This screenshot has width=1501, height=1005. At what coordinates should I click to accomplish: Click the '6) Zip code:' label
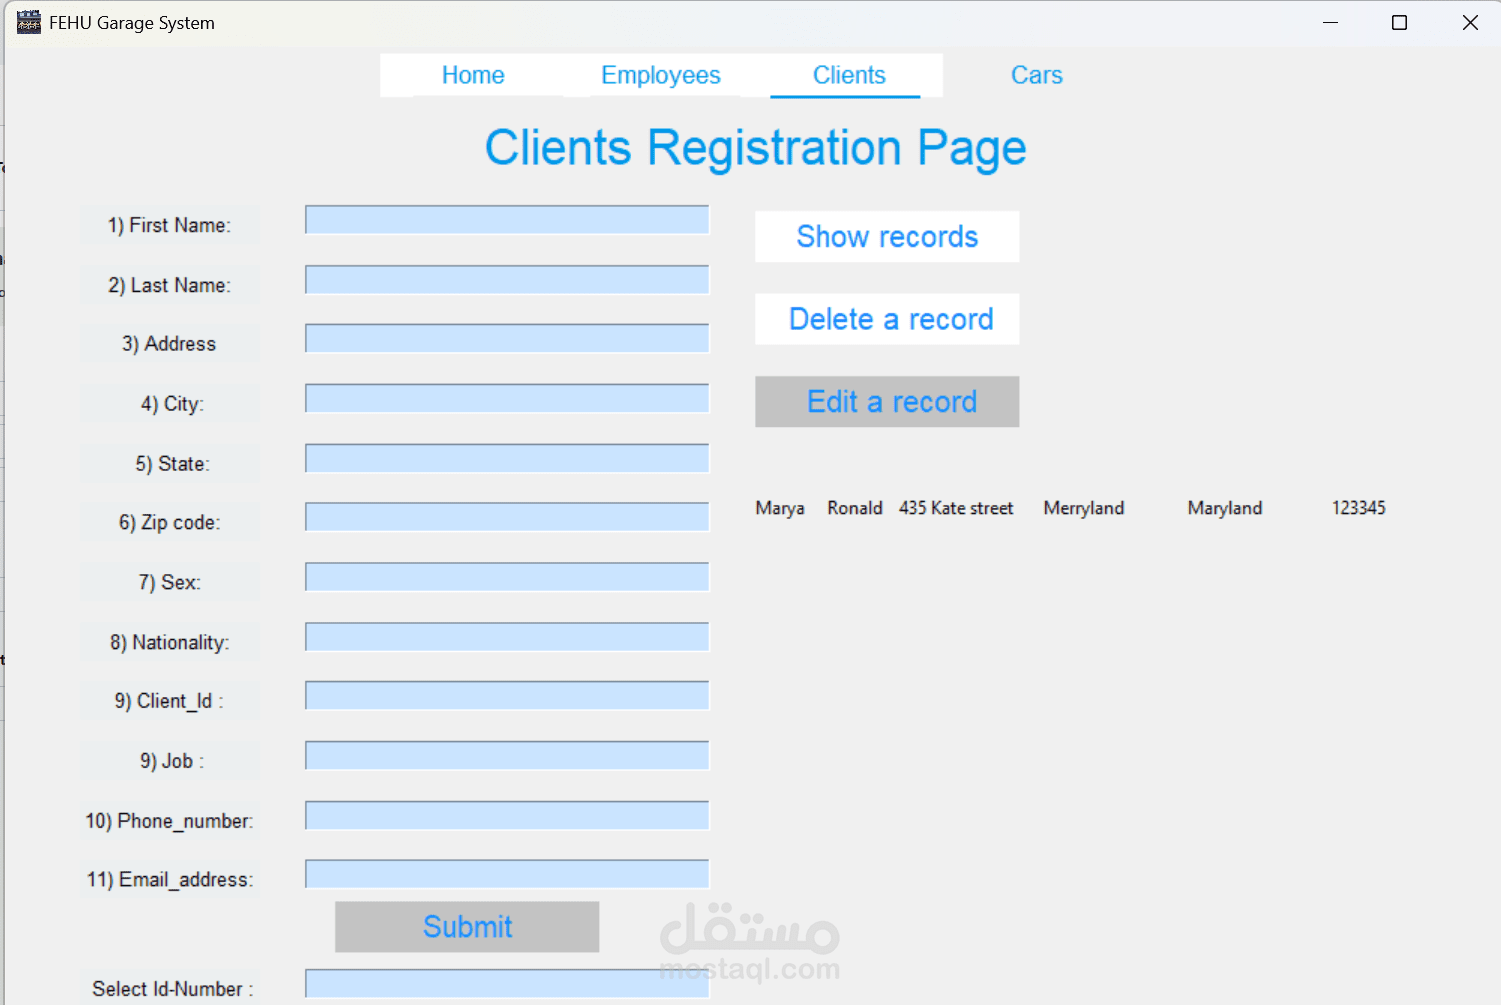click(x=170, y=522)
